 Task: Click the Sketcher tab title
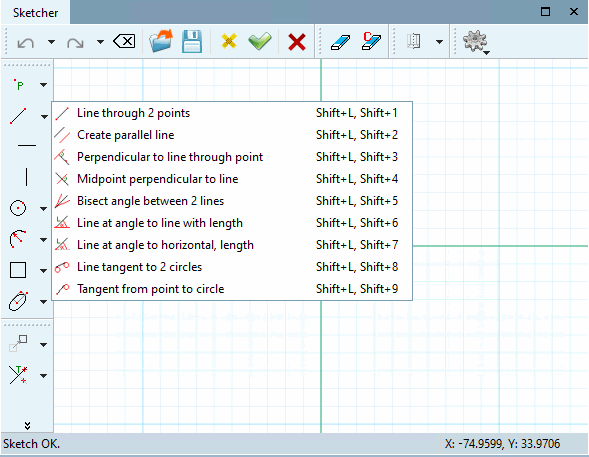(35, 13)
